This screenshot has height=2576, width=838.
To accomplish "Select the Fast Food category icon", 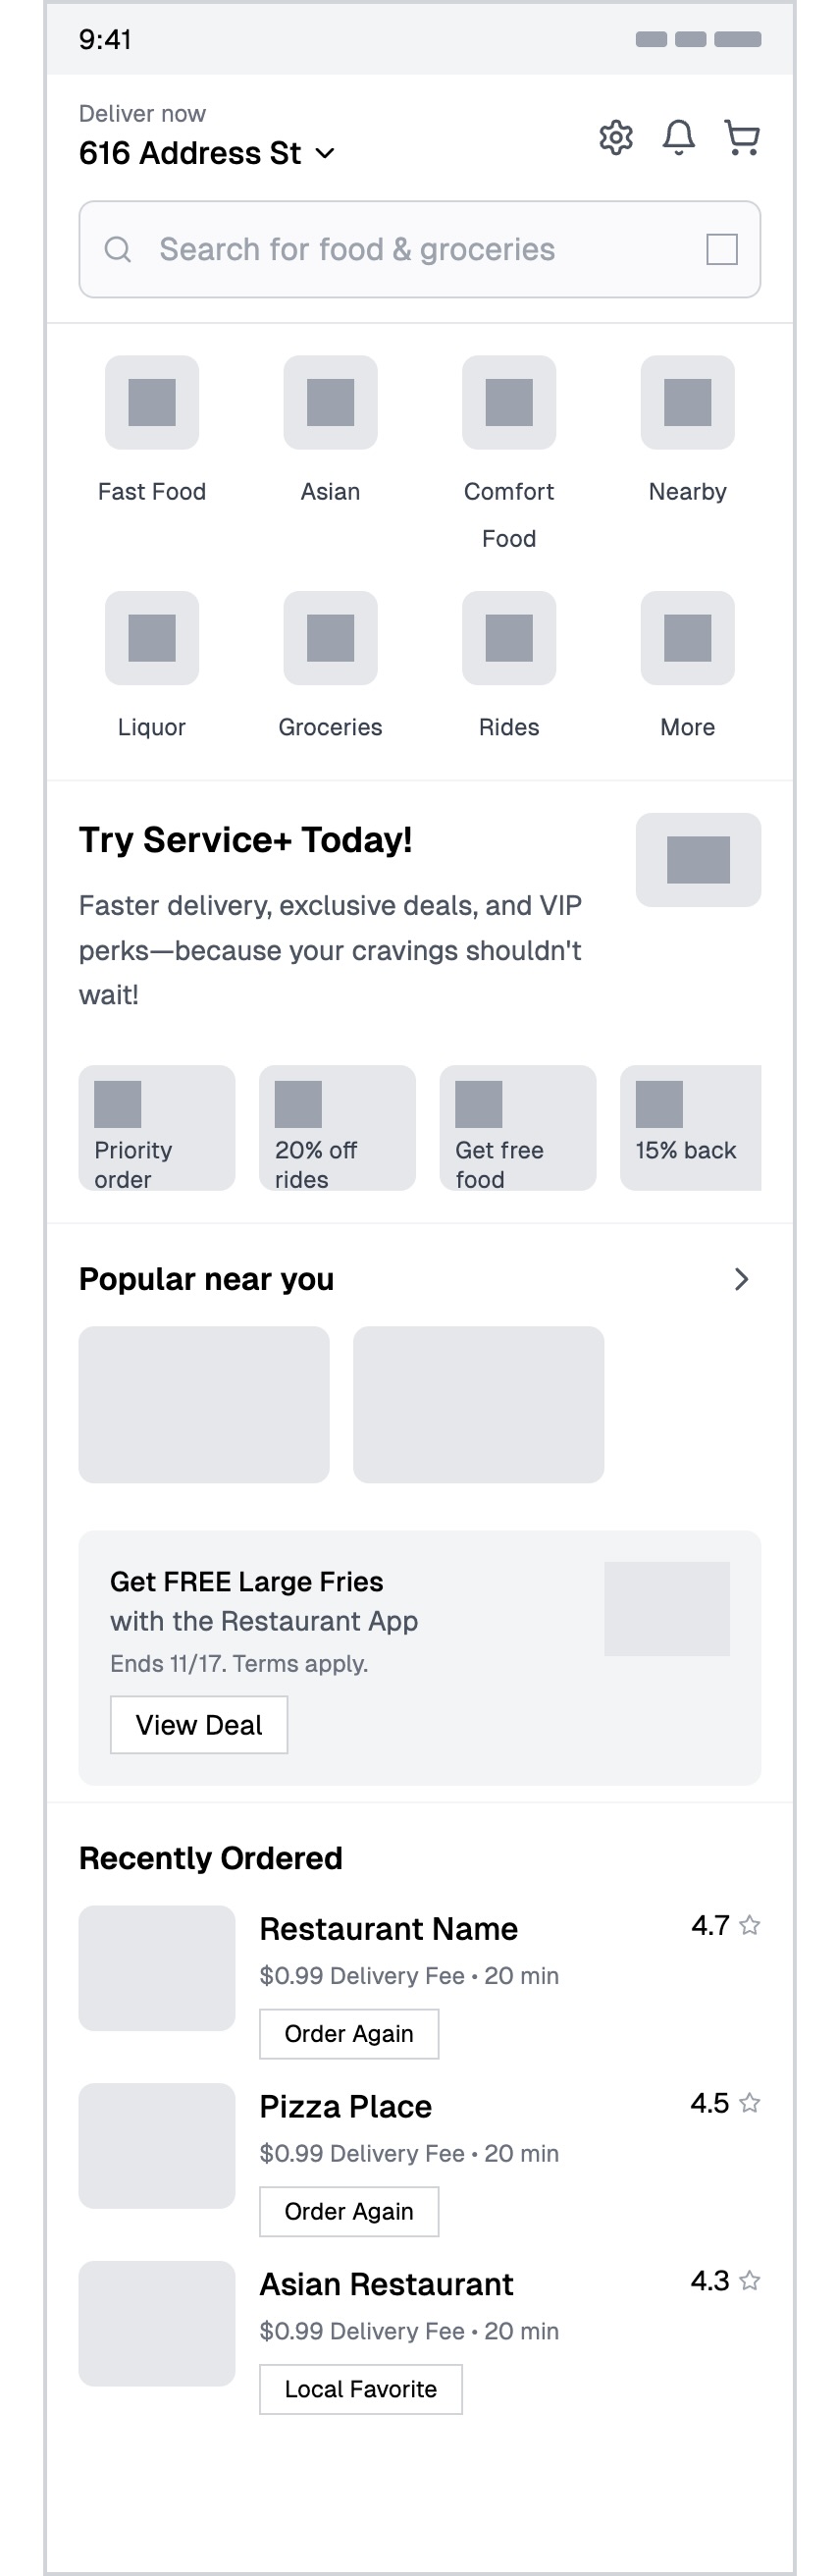I will (152, 402).
